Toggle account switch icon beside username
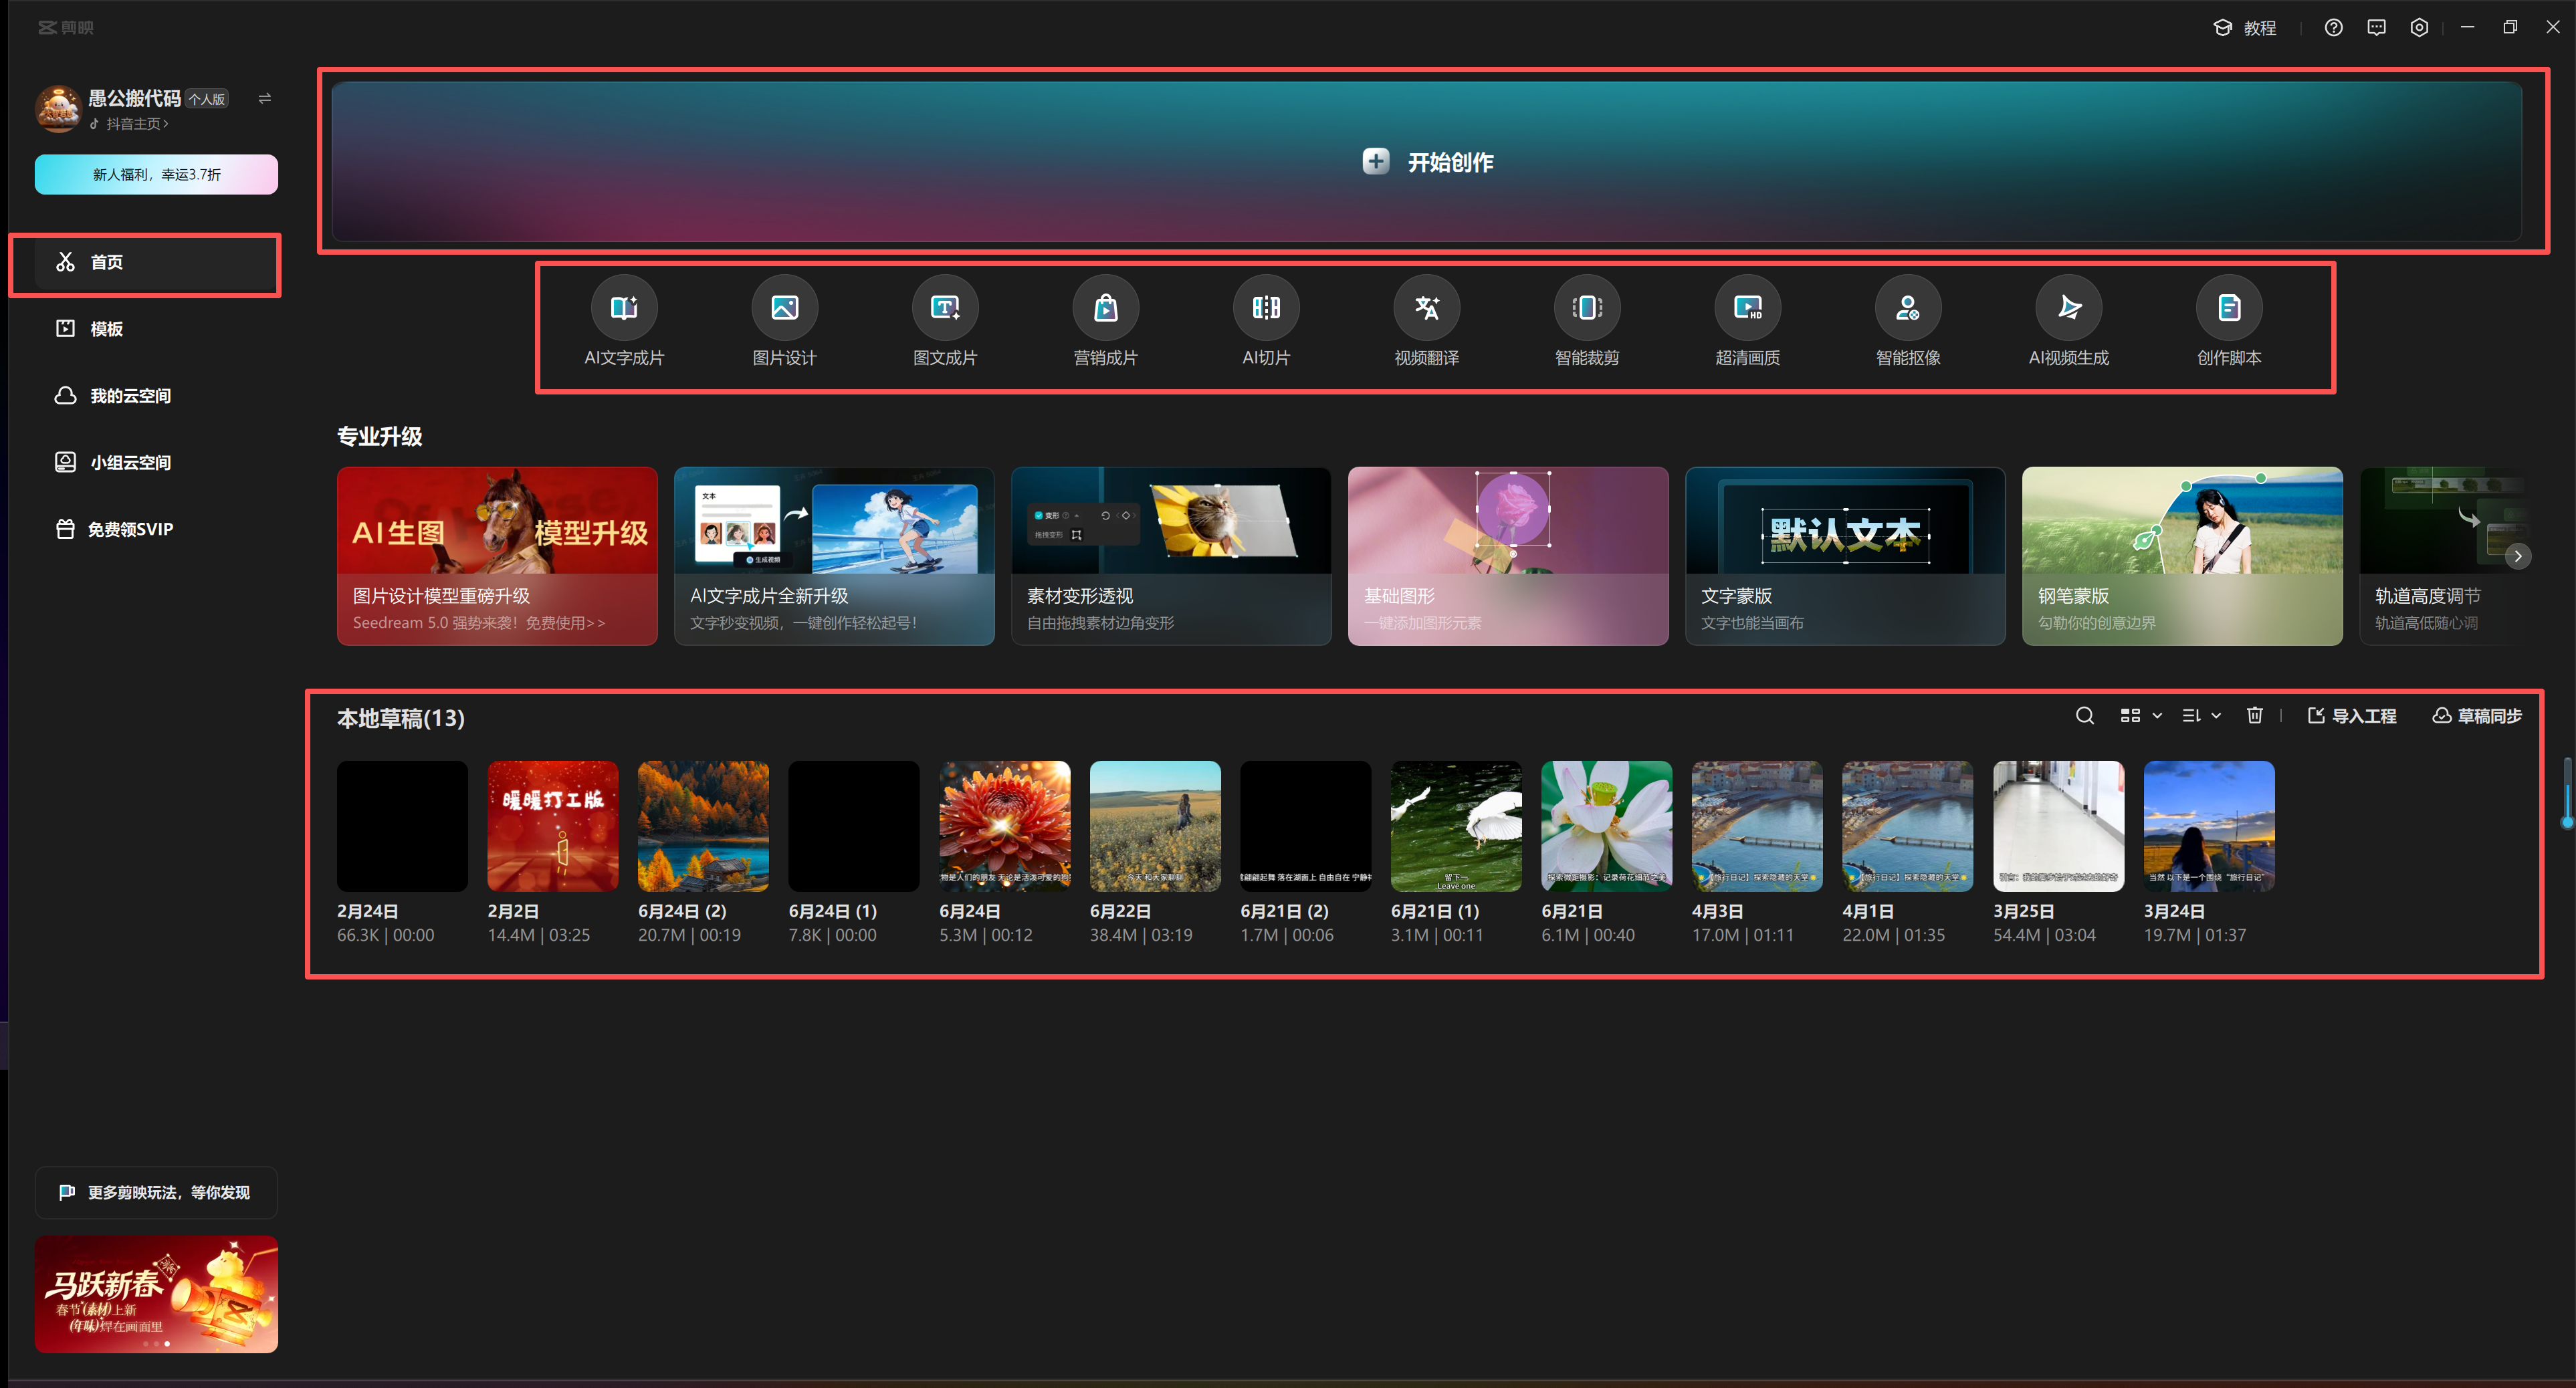2576x1388 pixels. point(265,98)
